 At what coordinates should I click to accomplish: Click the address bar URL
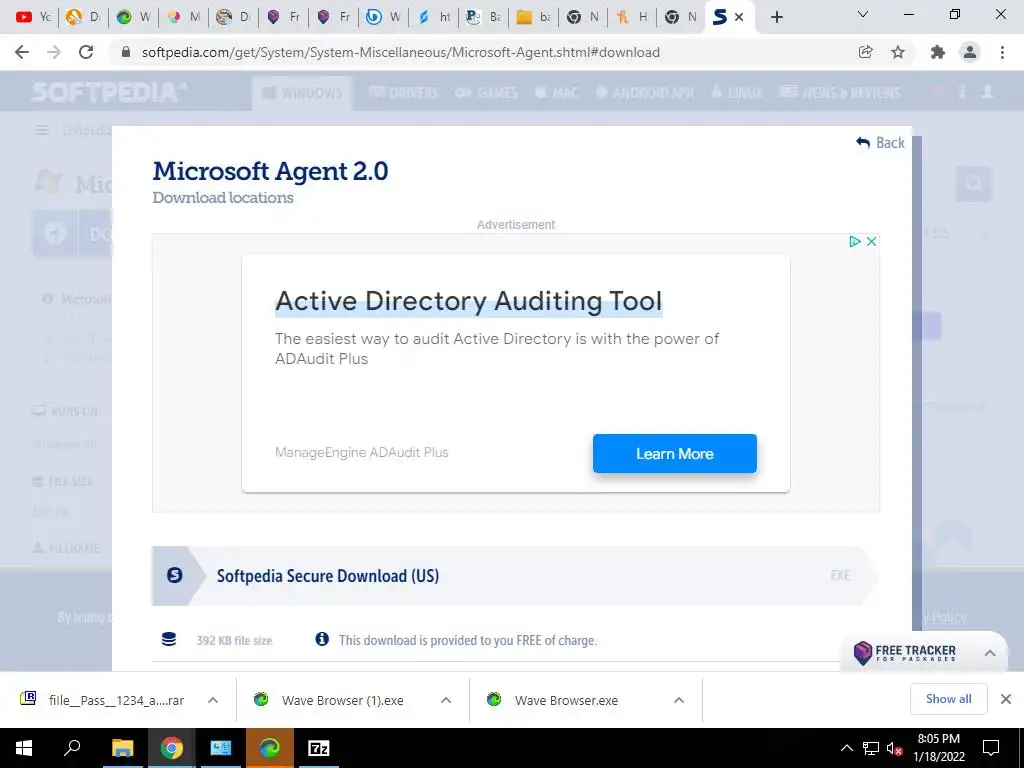coord(400,52)
